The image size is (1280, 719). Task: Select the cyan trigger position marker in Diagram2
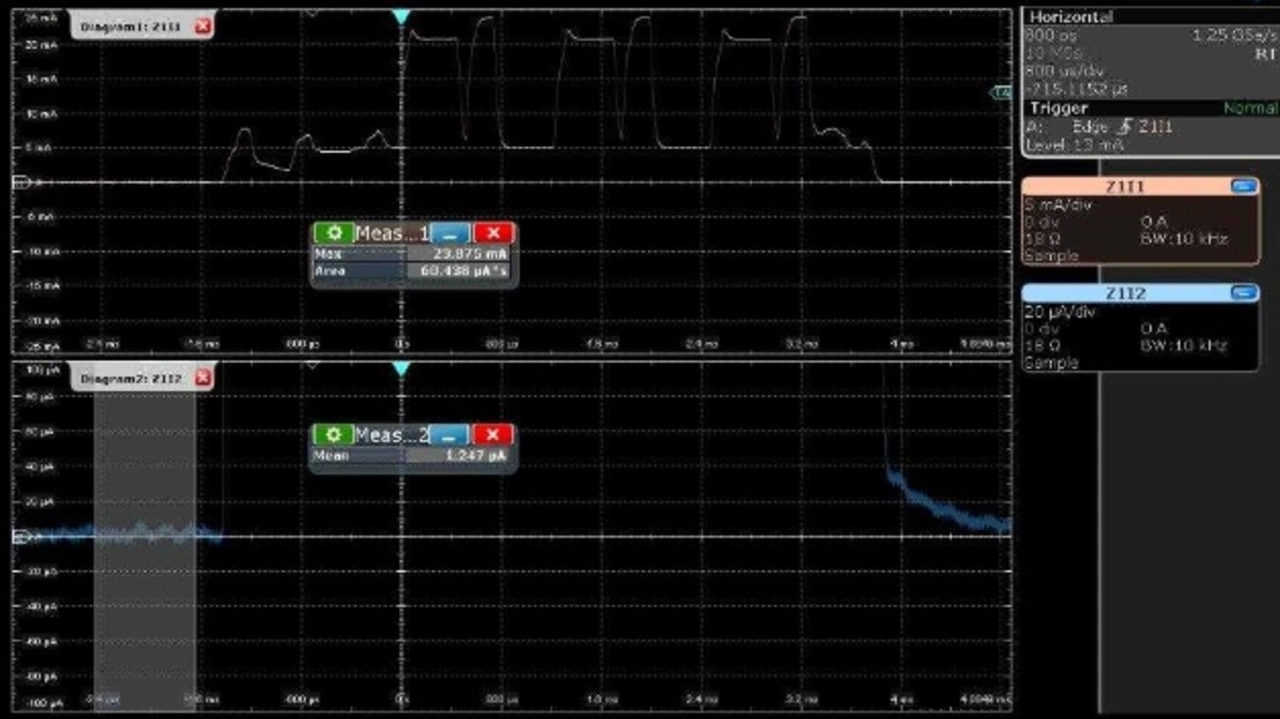click(x=401, y=369)
